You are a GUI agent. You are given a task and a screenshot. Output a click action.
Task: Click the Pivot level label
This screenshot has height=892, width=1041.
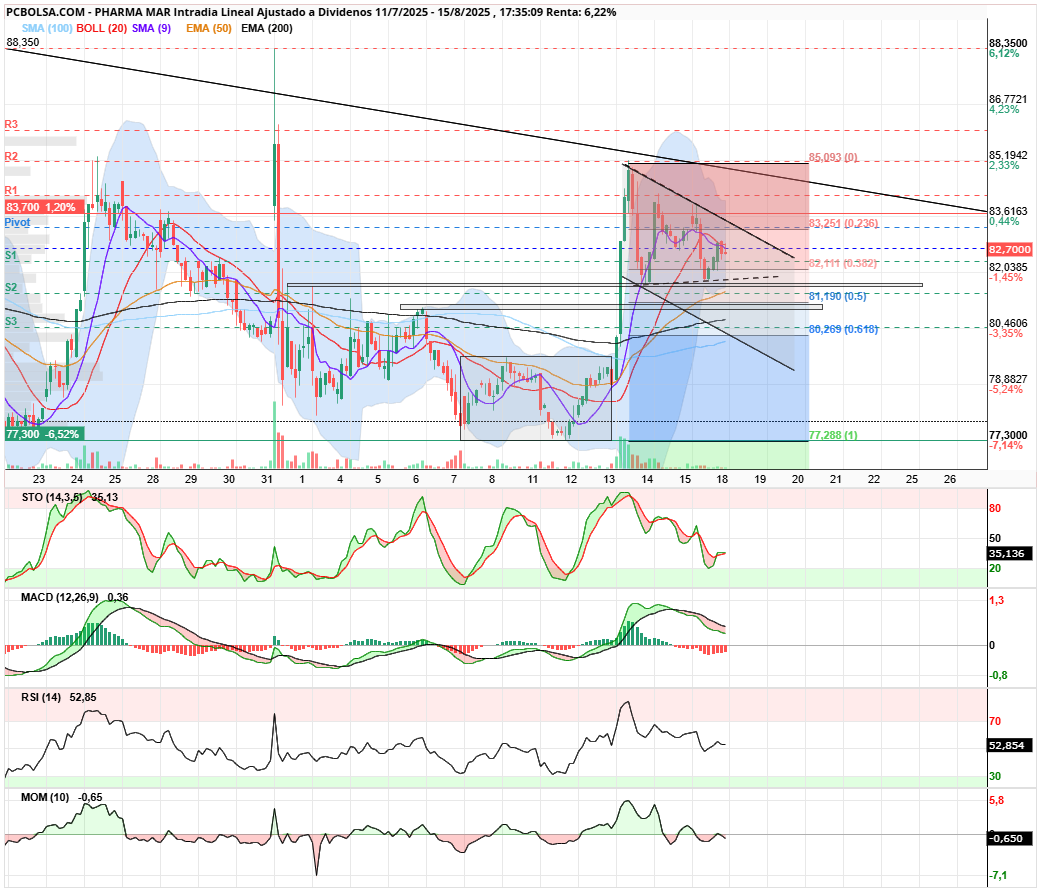17,222
